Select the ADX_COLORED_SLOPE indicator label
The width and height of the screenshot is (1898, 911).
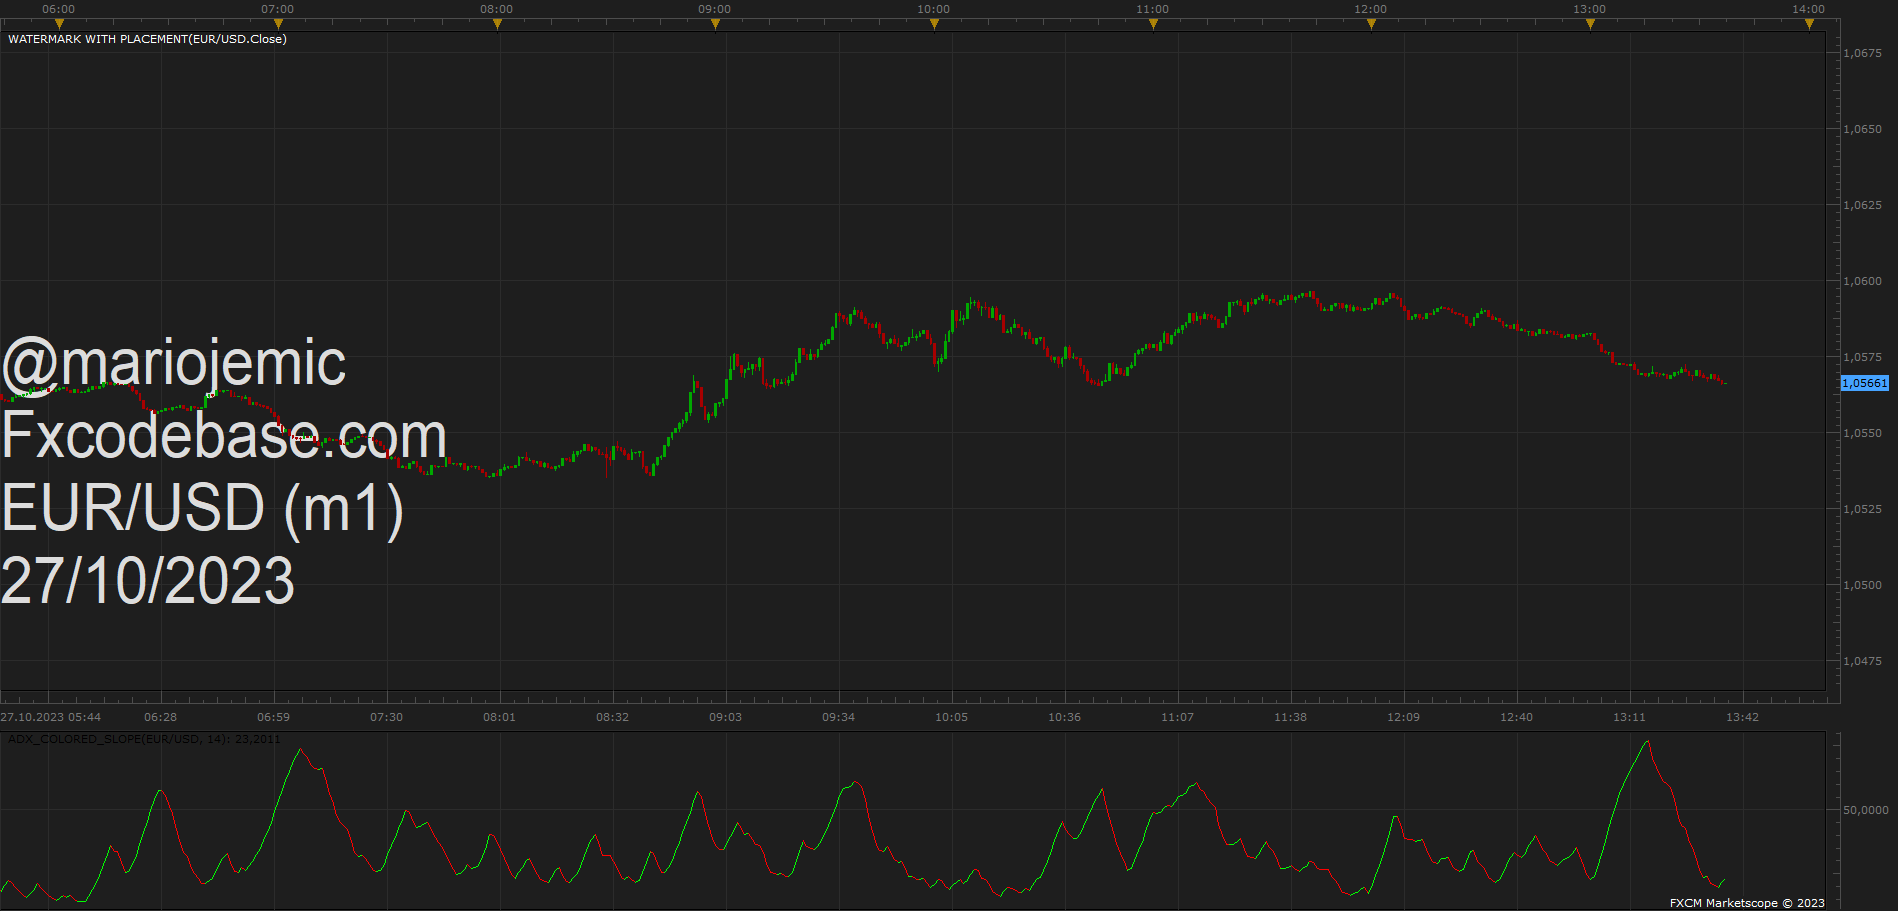click(x=144, y=739)
